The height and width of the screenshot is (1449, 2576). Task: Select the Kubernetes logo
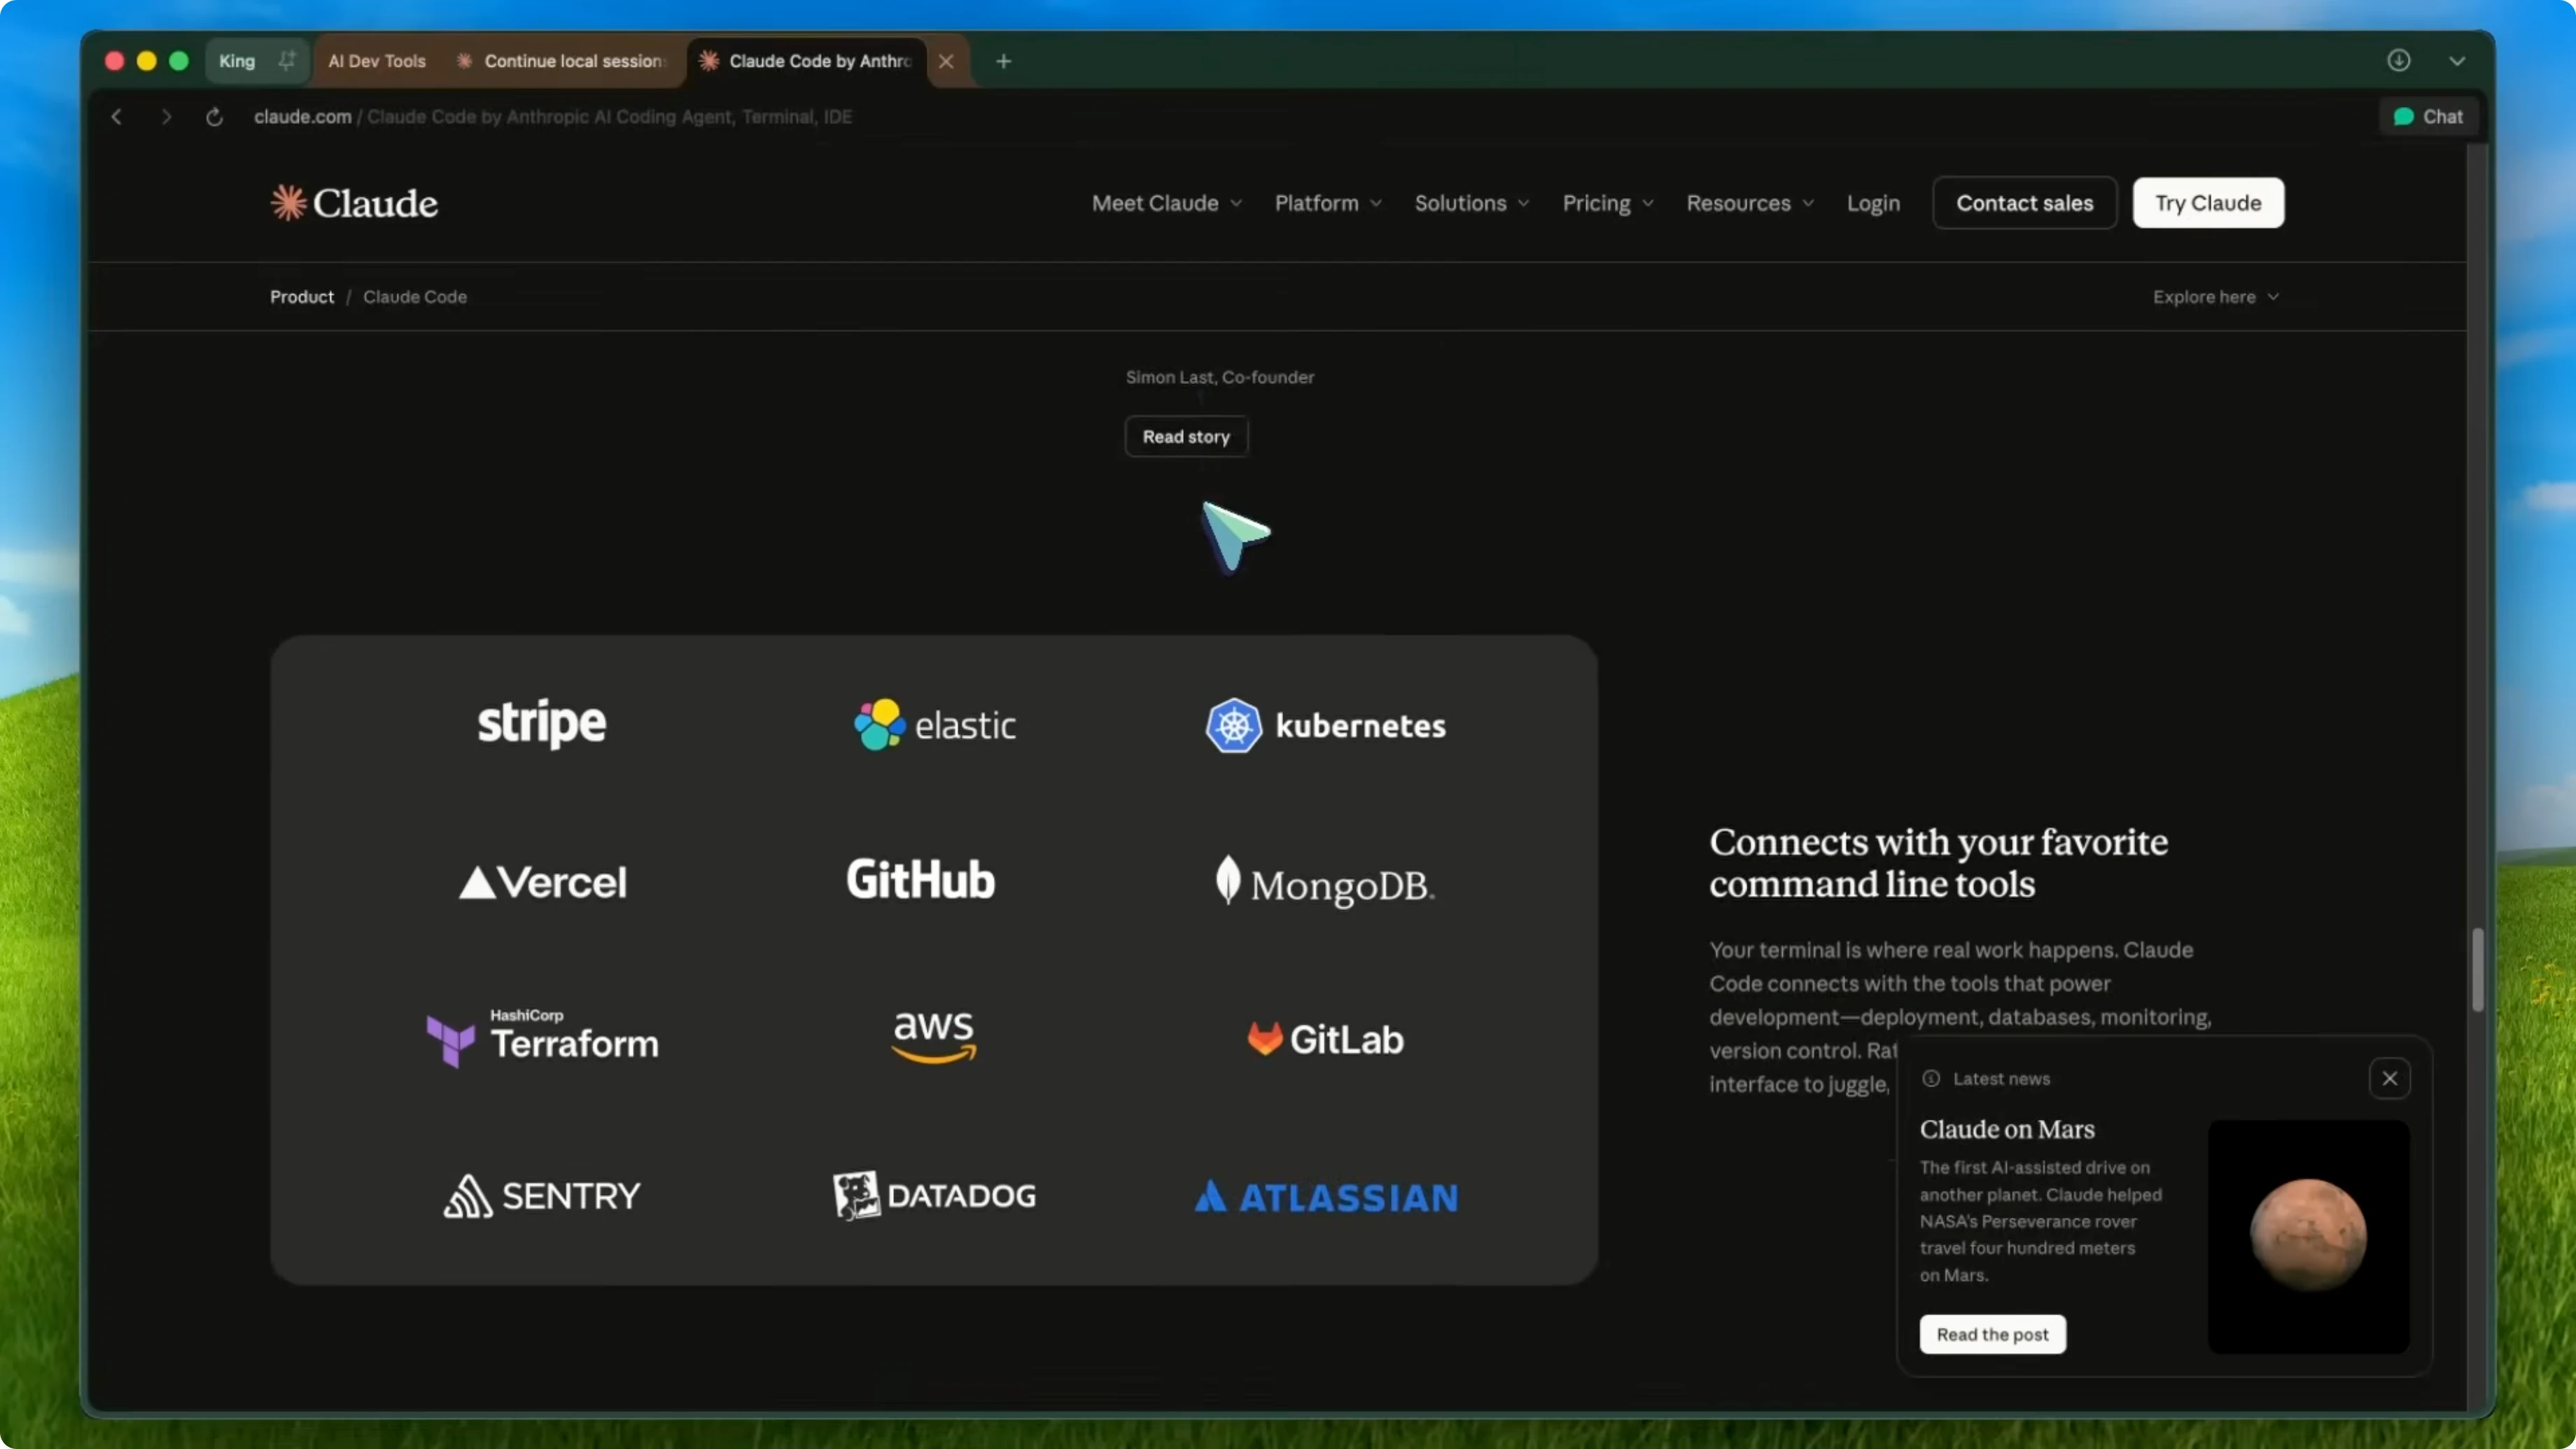coord(1326,725)
